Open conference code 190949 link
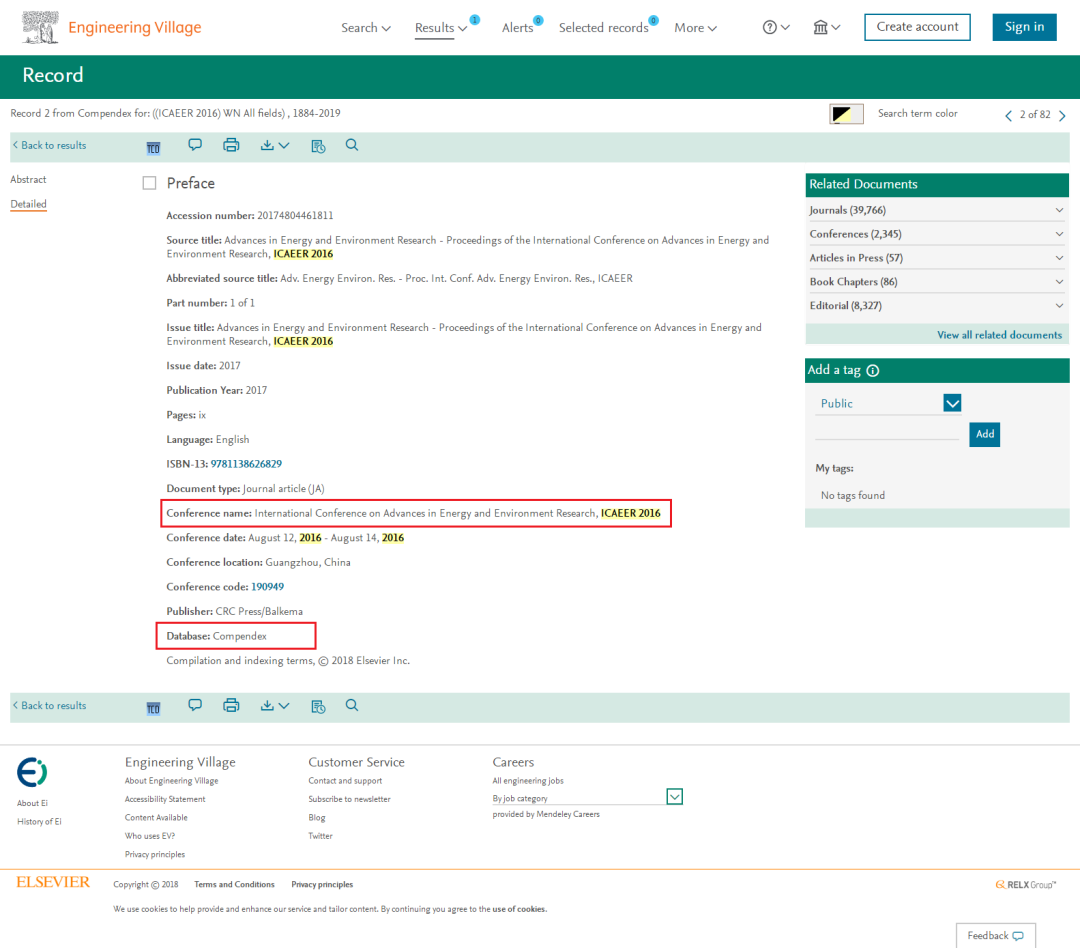Image resolution: width=1080 pixels, height=948 pixels. click(x=267, y=587)
